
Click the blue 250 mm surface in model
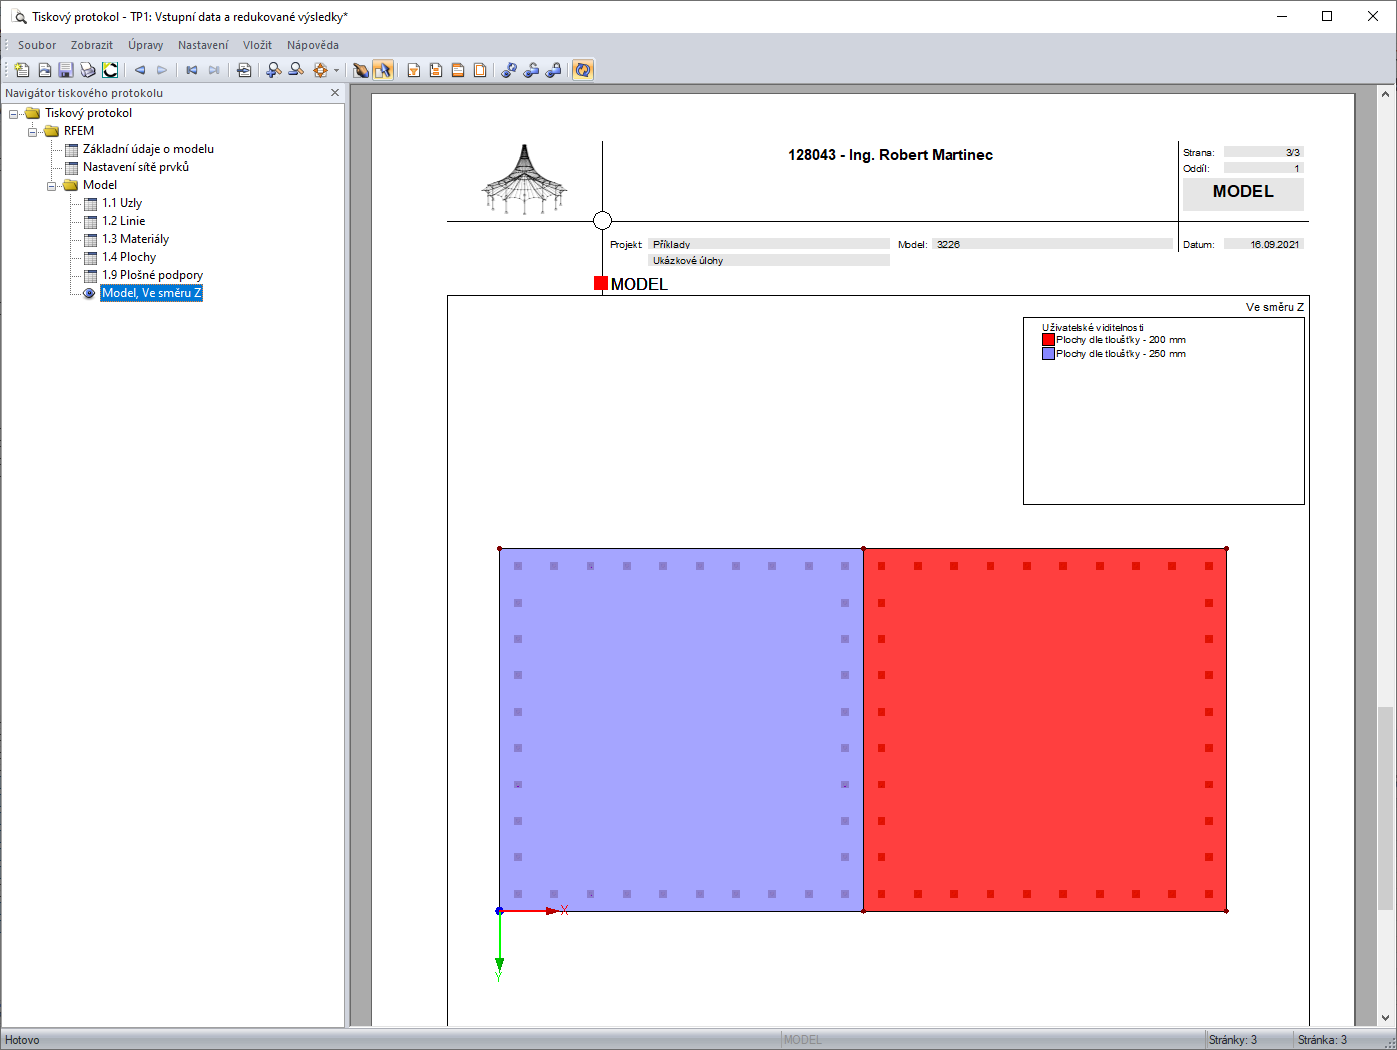click(681, 730)
